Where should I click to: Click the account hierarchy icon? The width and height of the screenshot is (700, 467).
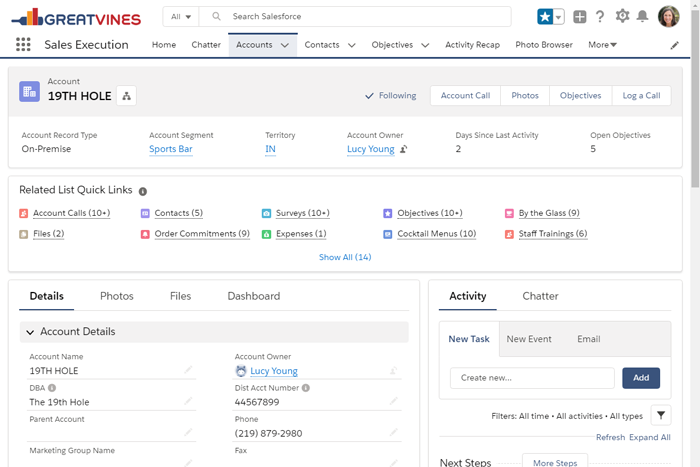(x=126, y=96)
